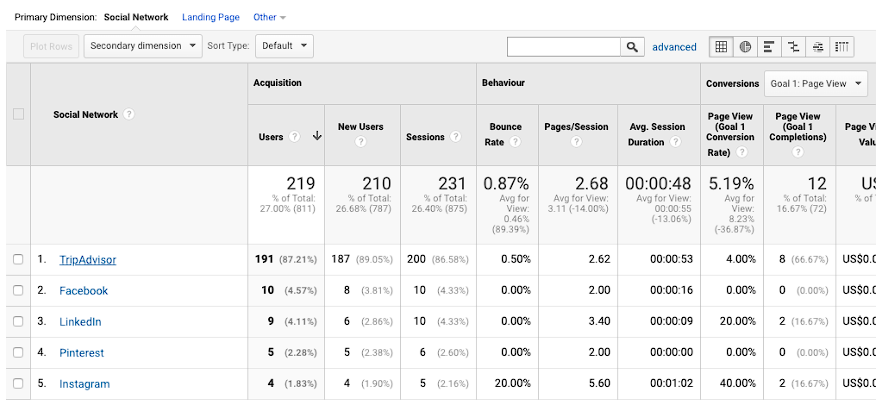Click Instagram bounce rate 20.00%
This screenshot has width=892, height=409.
click(x=513, y=383)
